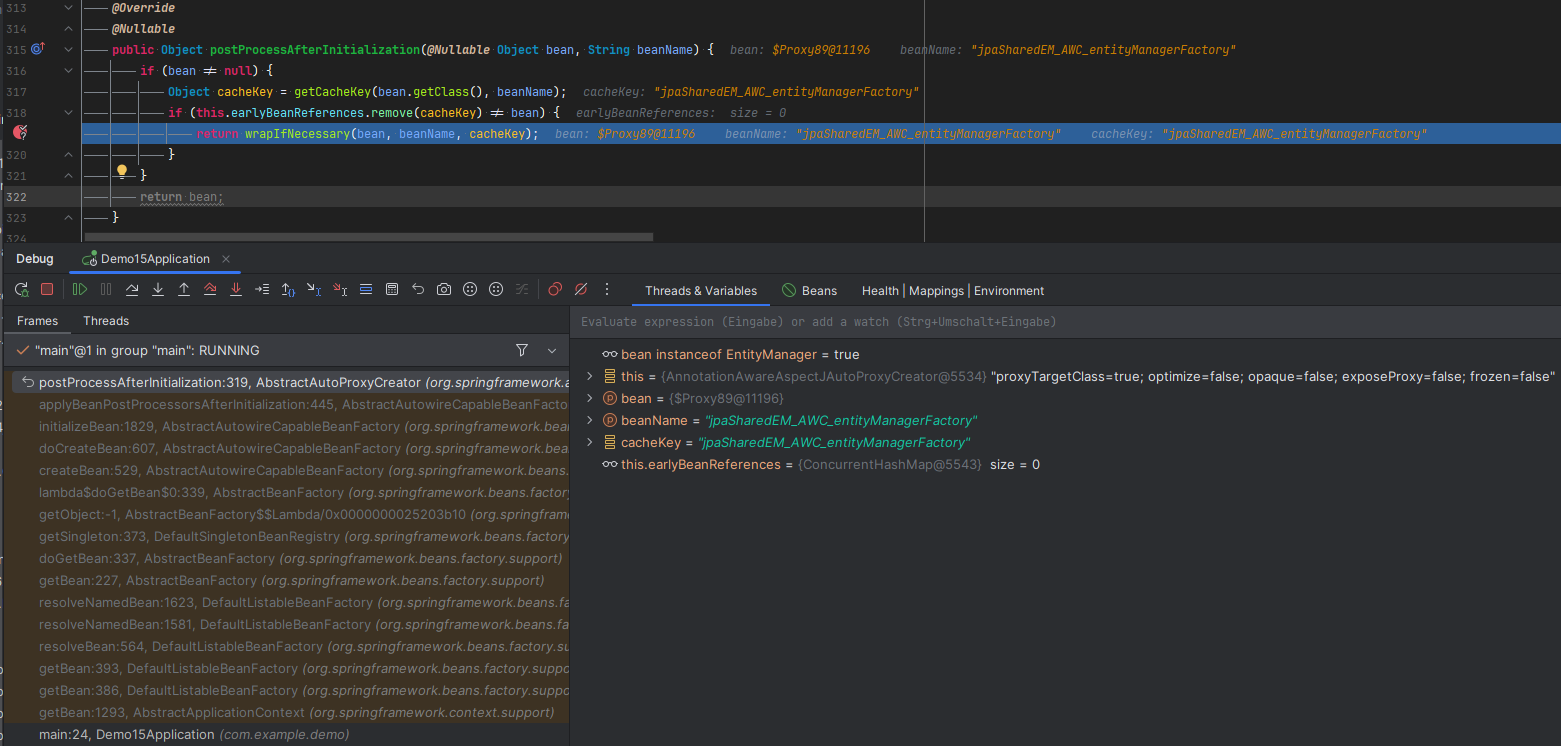Click Step Out arrow icon
The width and height of the screenshot is (1561, 746).
tap(184, 290)
